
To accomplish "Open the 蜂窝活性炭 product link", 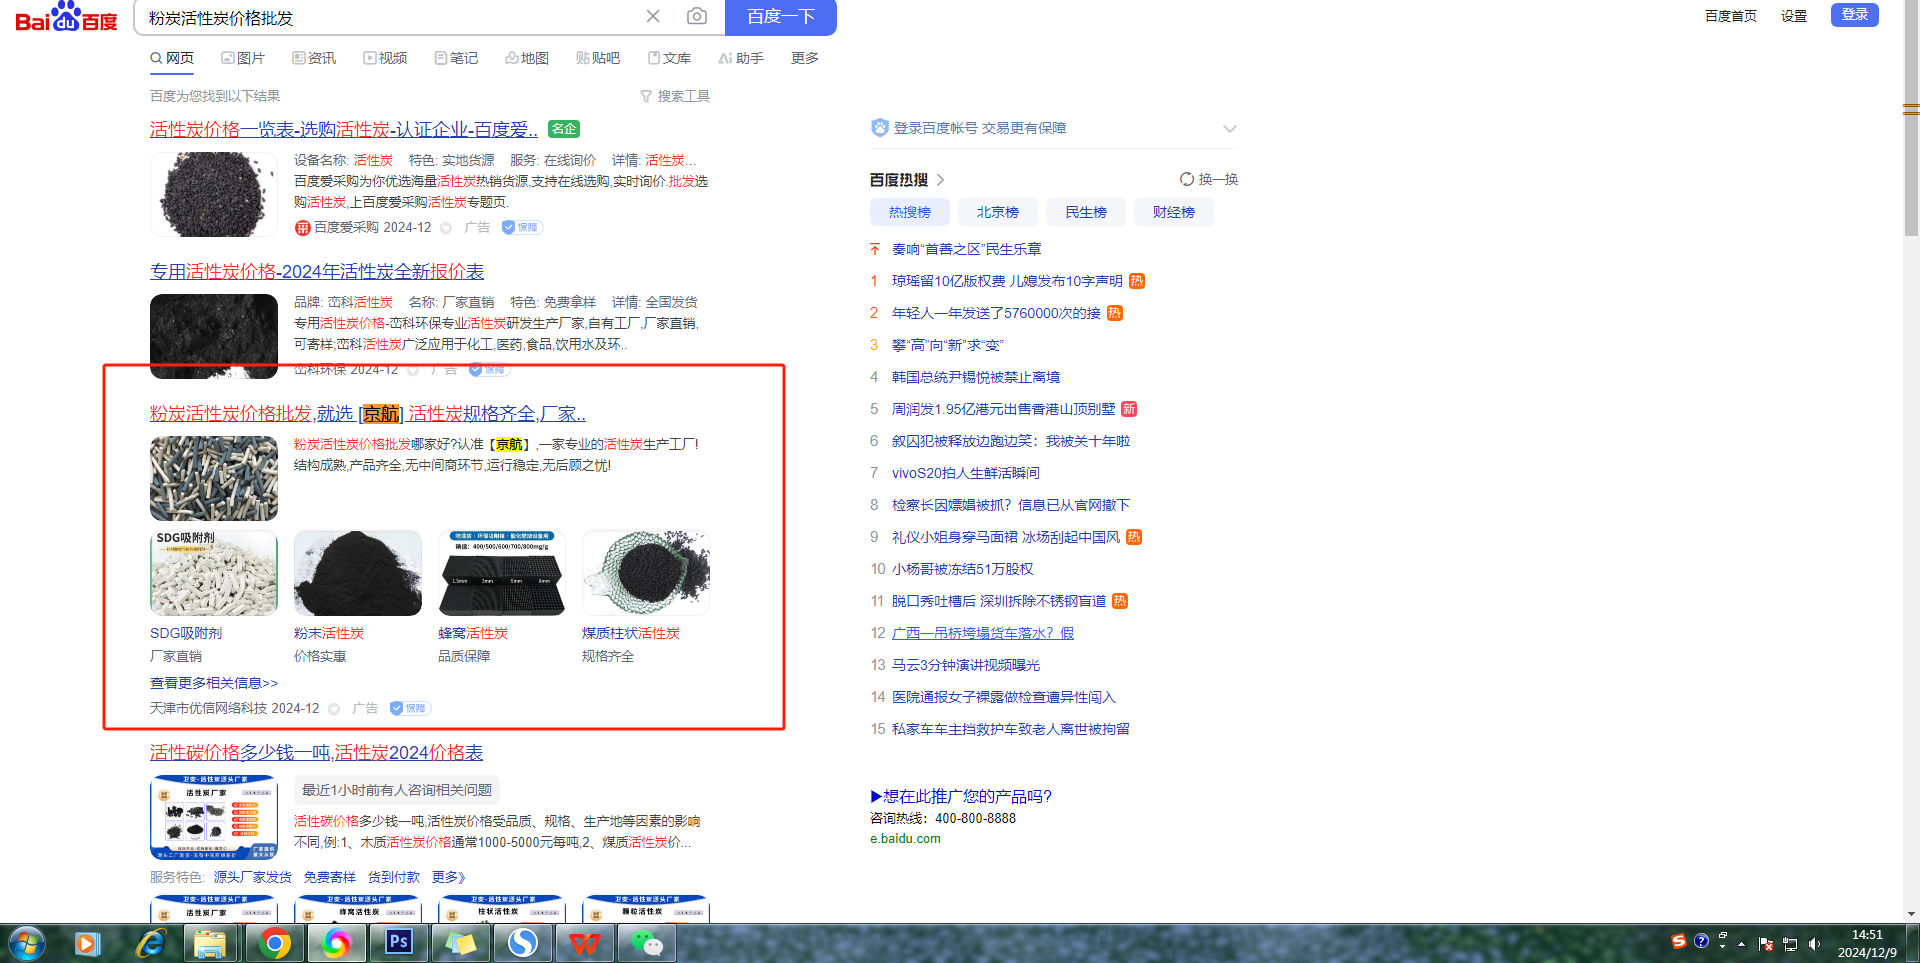I will pyautogui.click(x=473, y=633).
